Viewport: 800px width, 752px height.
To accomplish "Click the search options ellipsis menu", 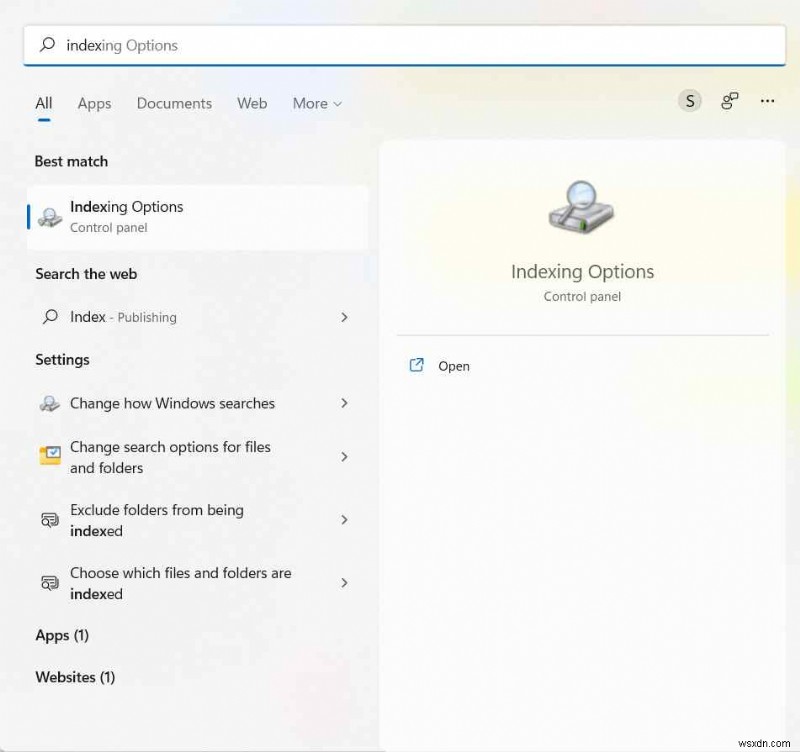I will (767, 101).
